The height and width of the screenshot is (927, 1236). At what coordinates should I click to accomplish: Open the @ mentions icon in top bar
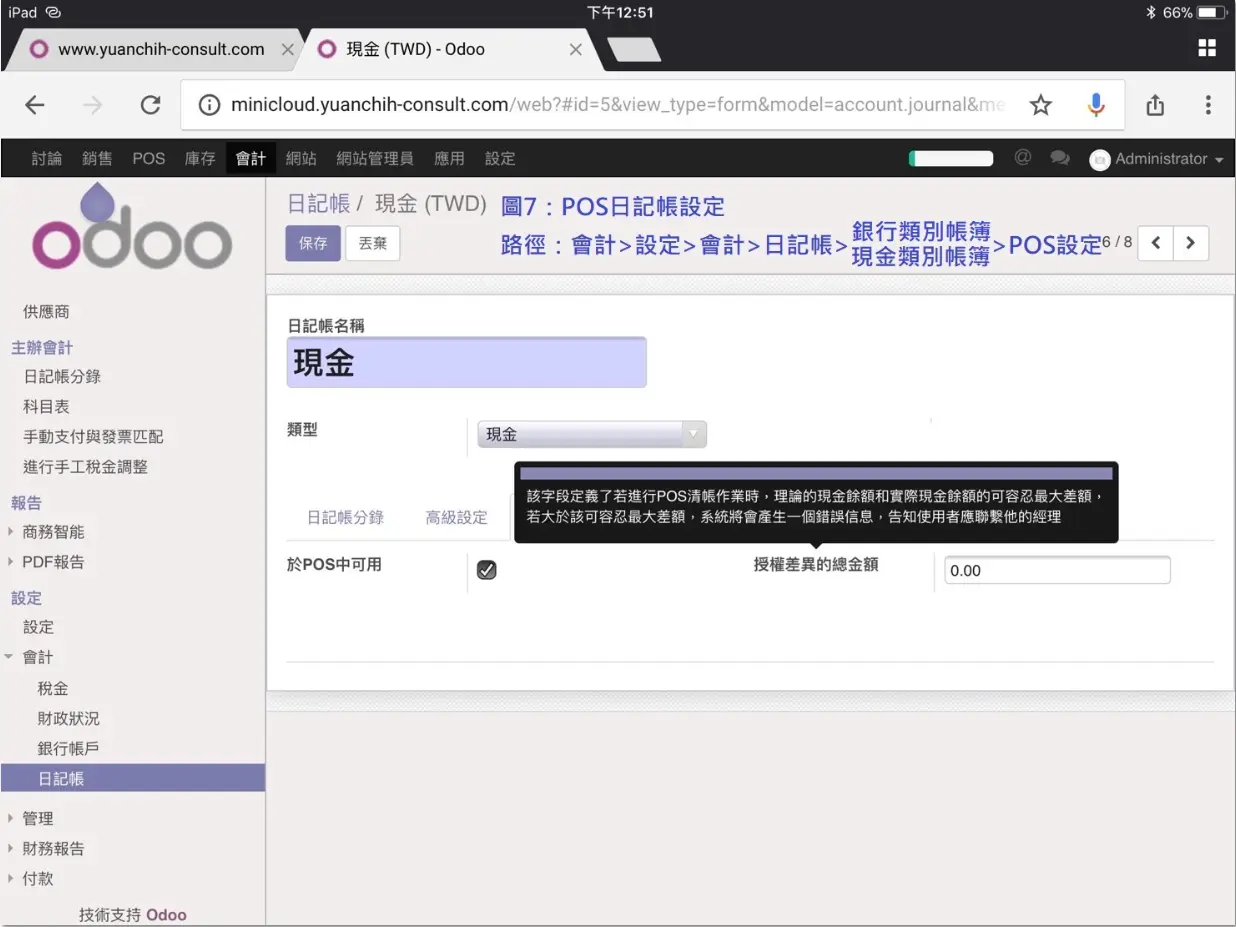[x=1022, y=158]
